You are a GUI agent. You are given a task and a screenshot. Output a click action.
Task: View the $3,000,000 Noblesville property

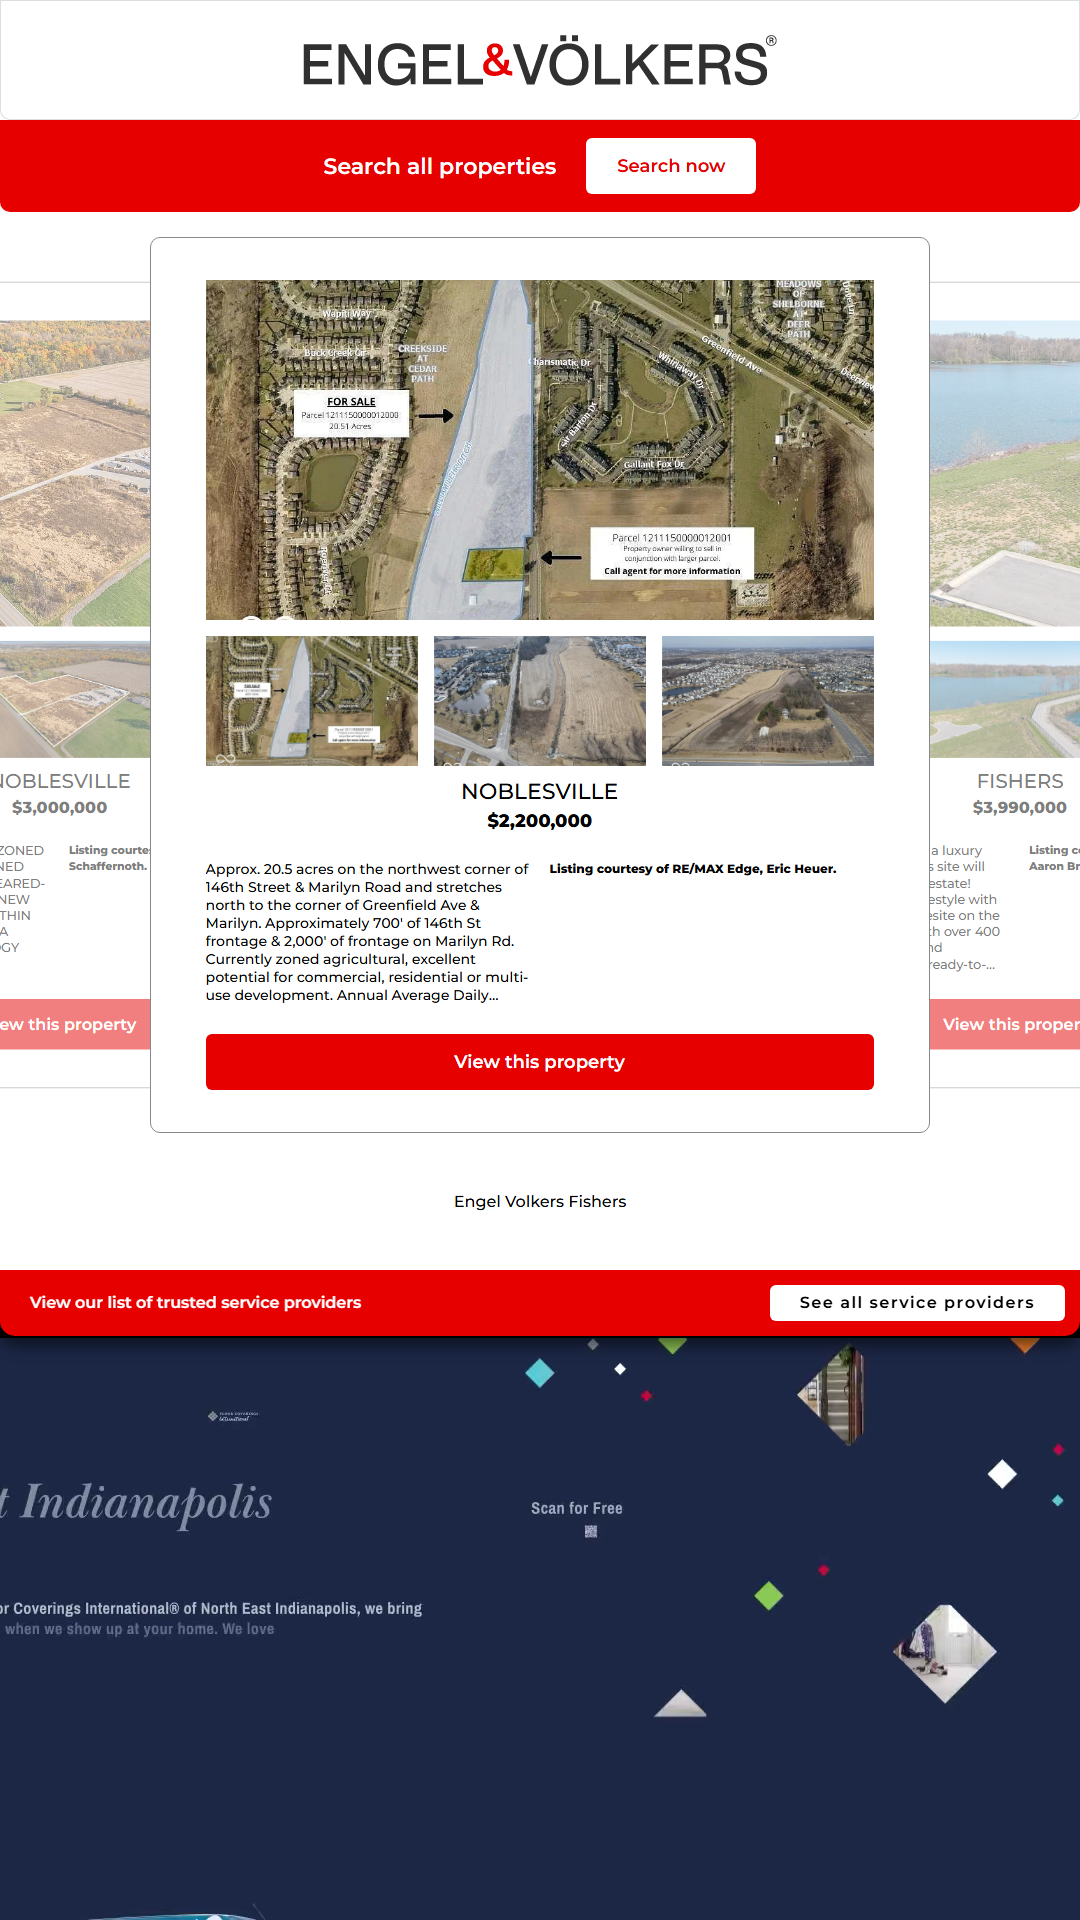75,1024
